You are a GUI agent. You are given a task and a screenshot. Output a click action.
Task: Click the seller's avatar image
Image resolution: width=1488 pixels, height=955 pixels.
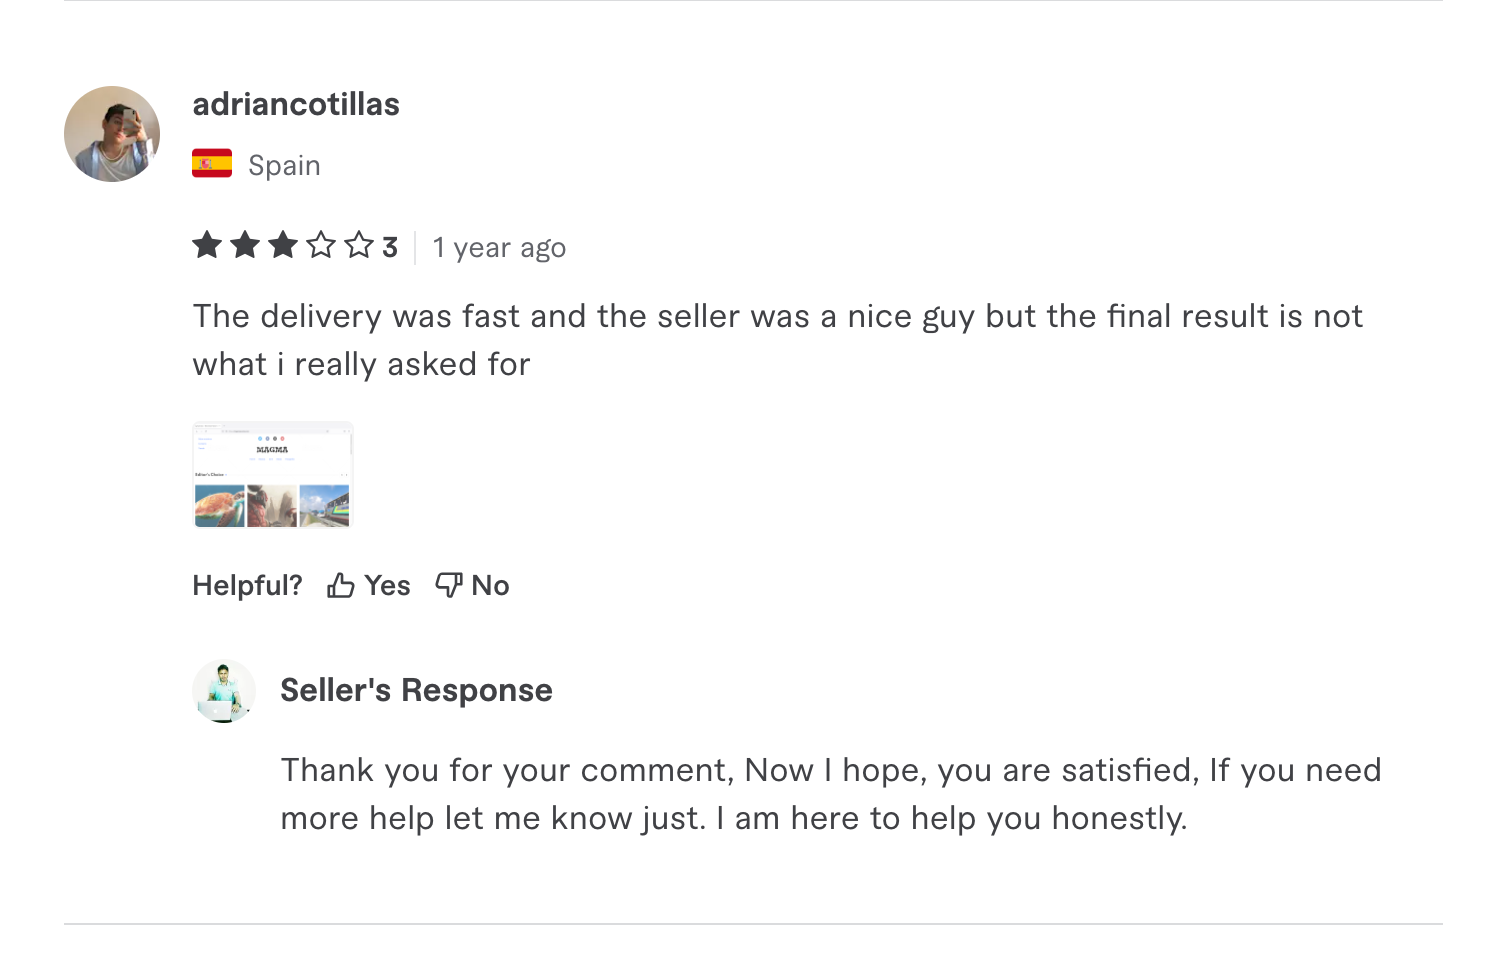[x=224, y=691]
